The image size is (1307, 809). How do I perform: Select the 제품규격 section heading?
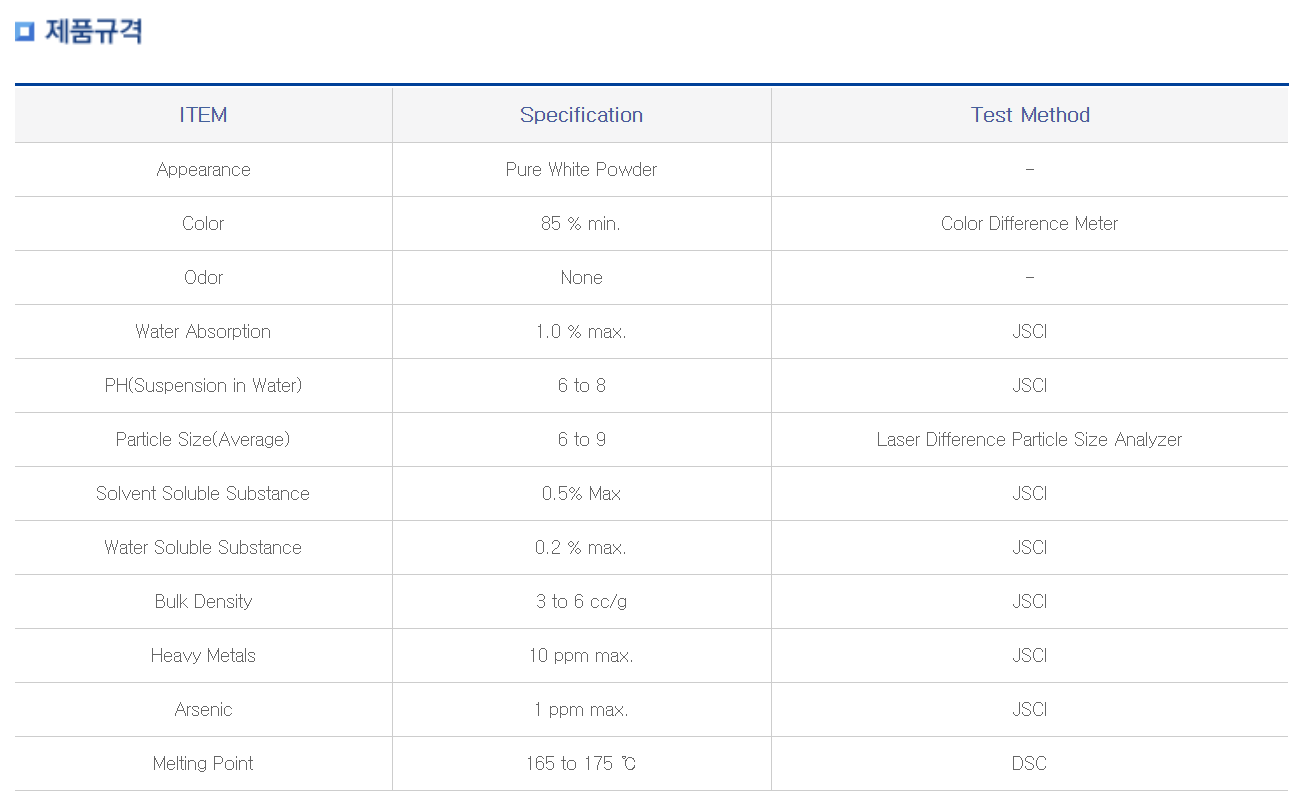click(94, 31)
